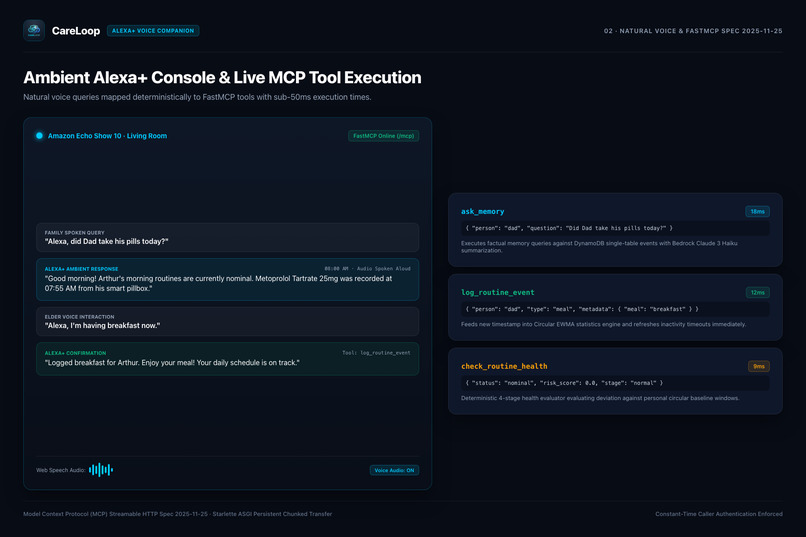Click the "02 · NATURAL VOICE & FASTMCP SPEC" header text
Image resolution: width=806 pixels, height=537 pixels.
tap(693, 31)
